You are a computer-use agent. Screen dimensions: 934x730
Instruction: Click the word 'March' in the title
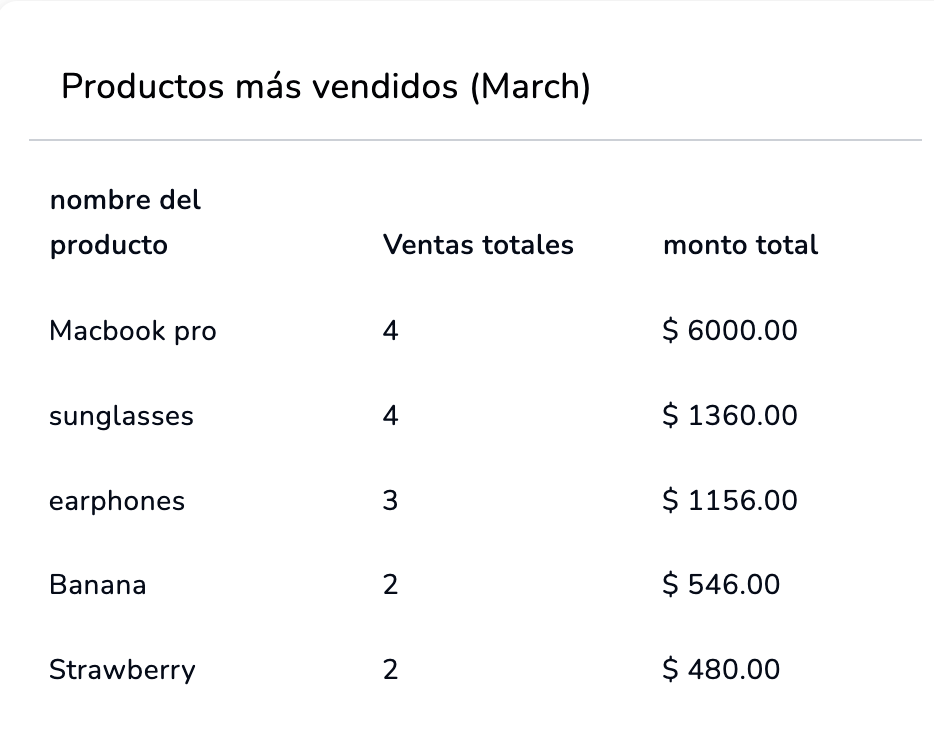[530, 87]
